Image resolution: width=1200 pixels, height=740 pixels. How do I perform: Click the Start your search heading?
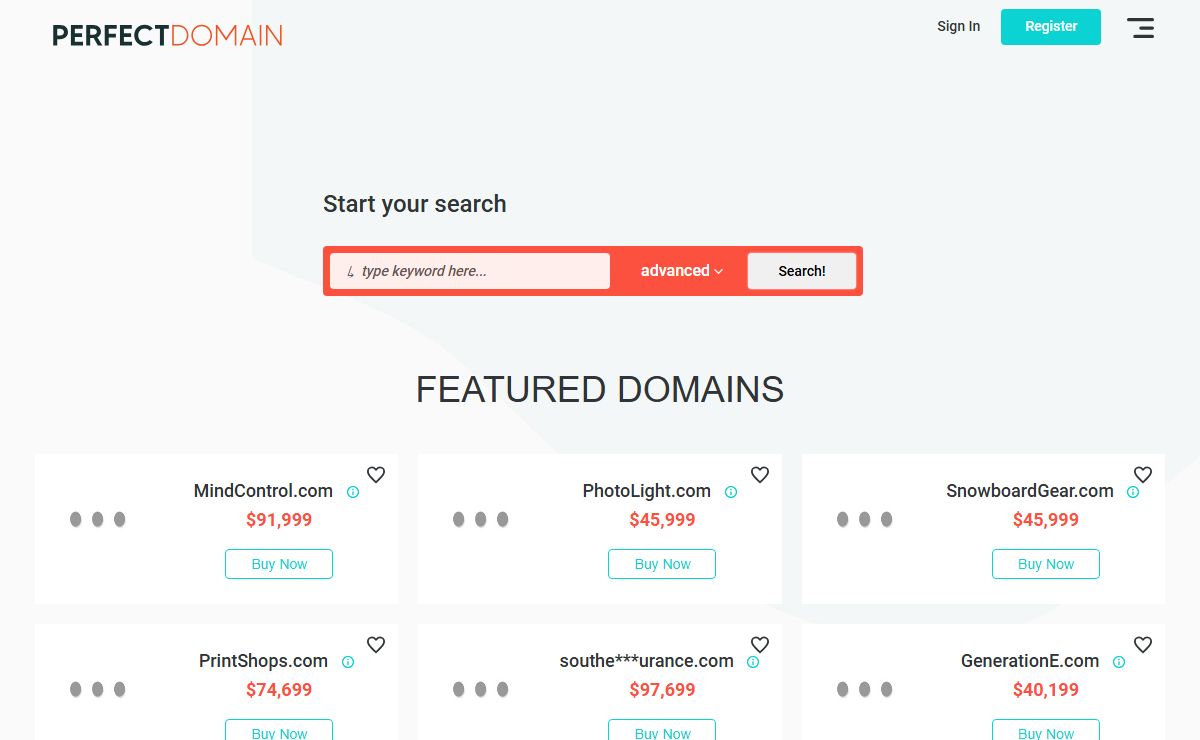click(x=415, y=204)
